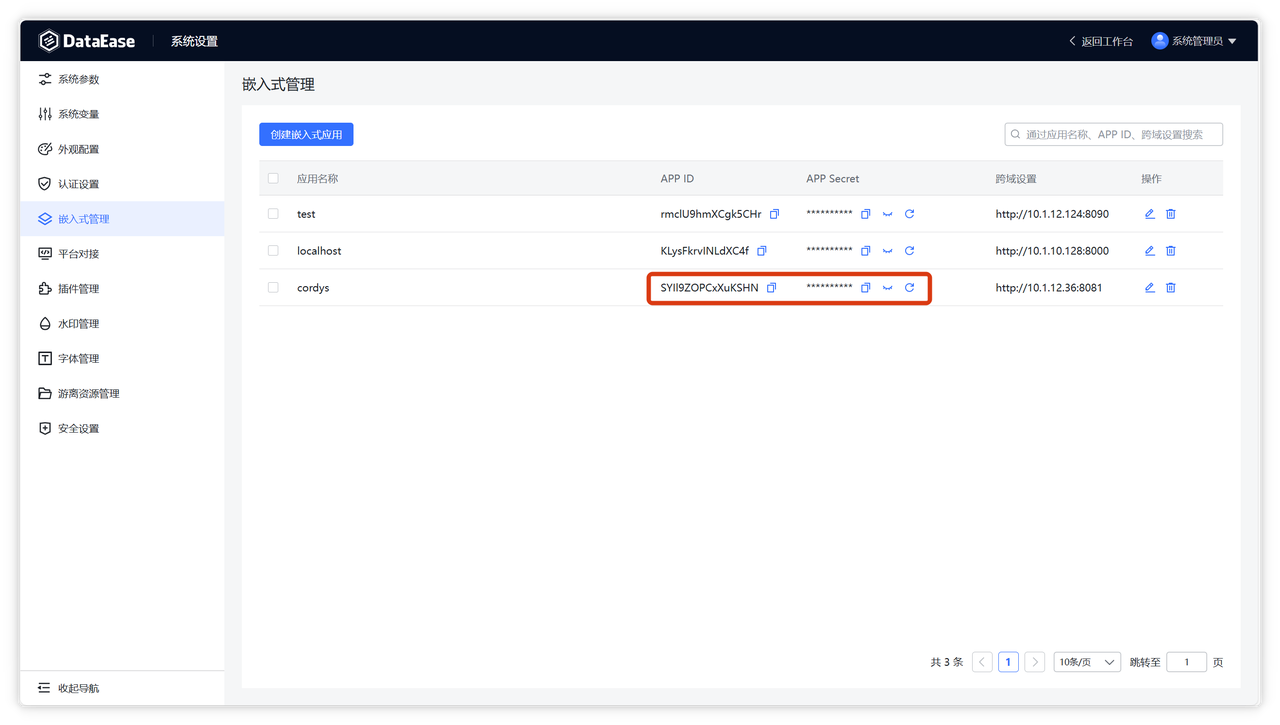Delete the localhost embedded app
This screenshot has width=1280, height=725.
coord(1171,251)
